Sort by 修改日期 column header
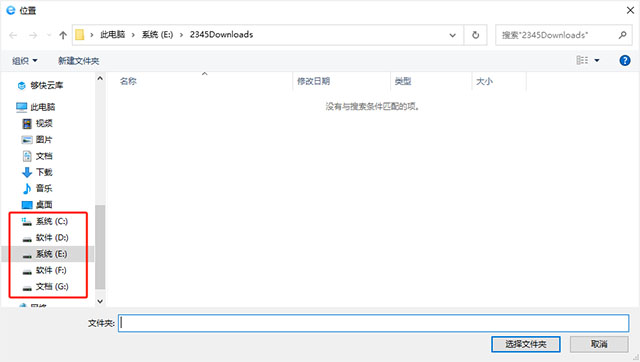 point(313,81)
